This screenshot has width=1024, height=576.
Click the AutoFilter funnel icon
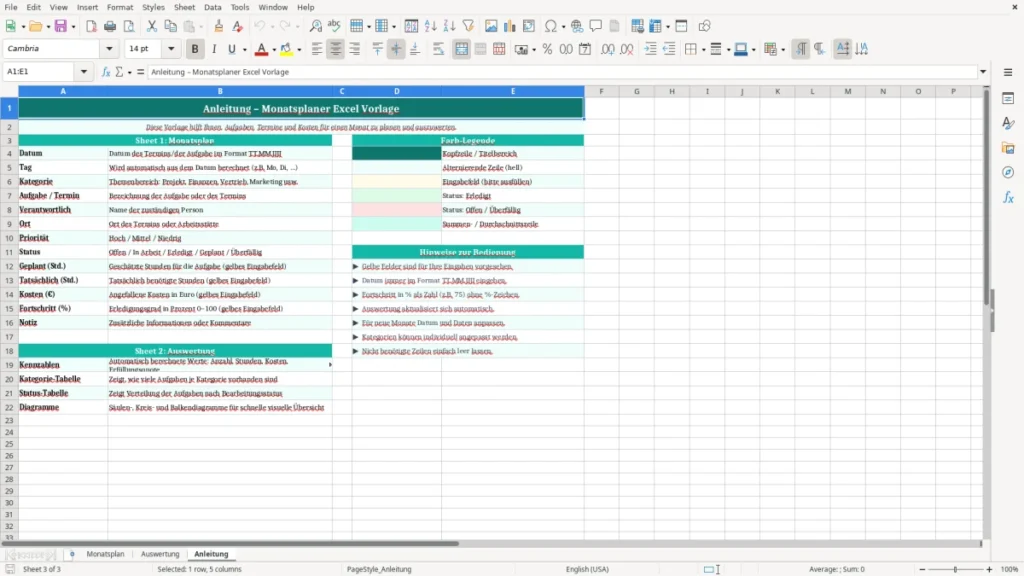coord(468,26)
